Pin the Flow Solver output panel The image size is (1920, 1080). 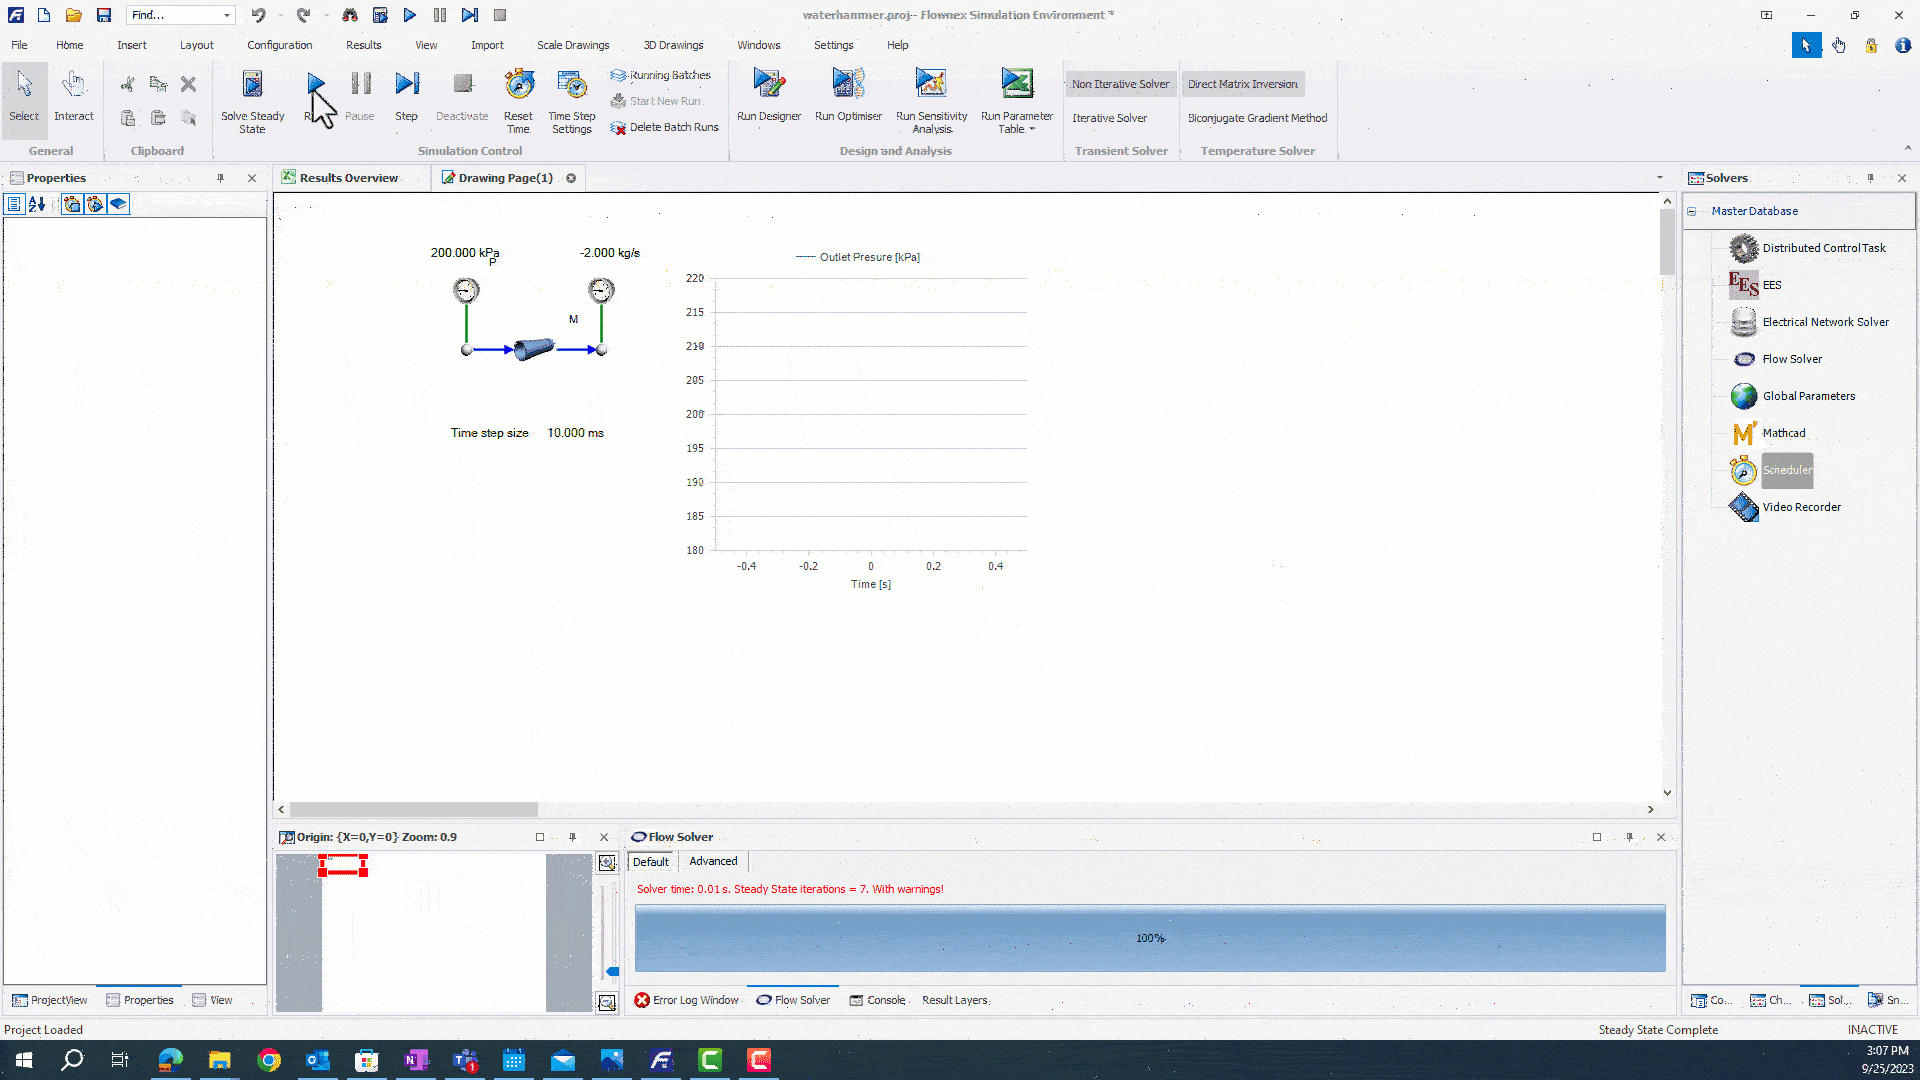(x=1629, y=837)
